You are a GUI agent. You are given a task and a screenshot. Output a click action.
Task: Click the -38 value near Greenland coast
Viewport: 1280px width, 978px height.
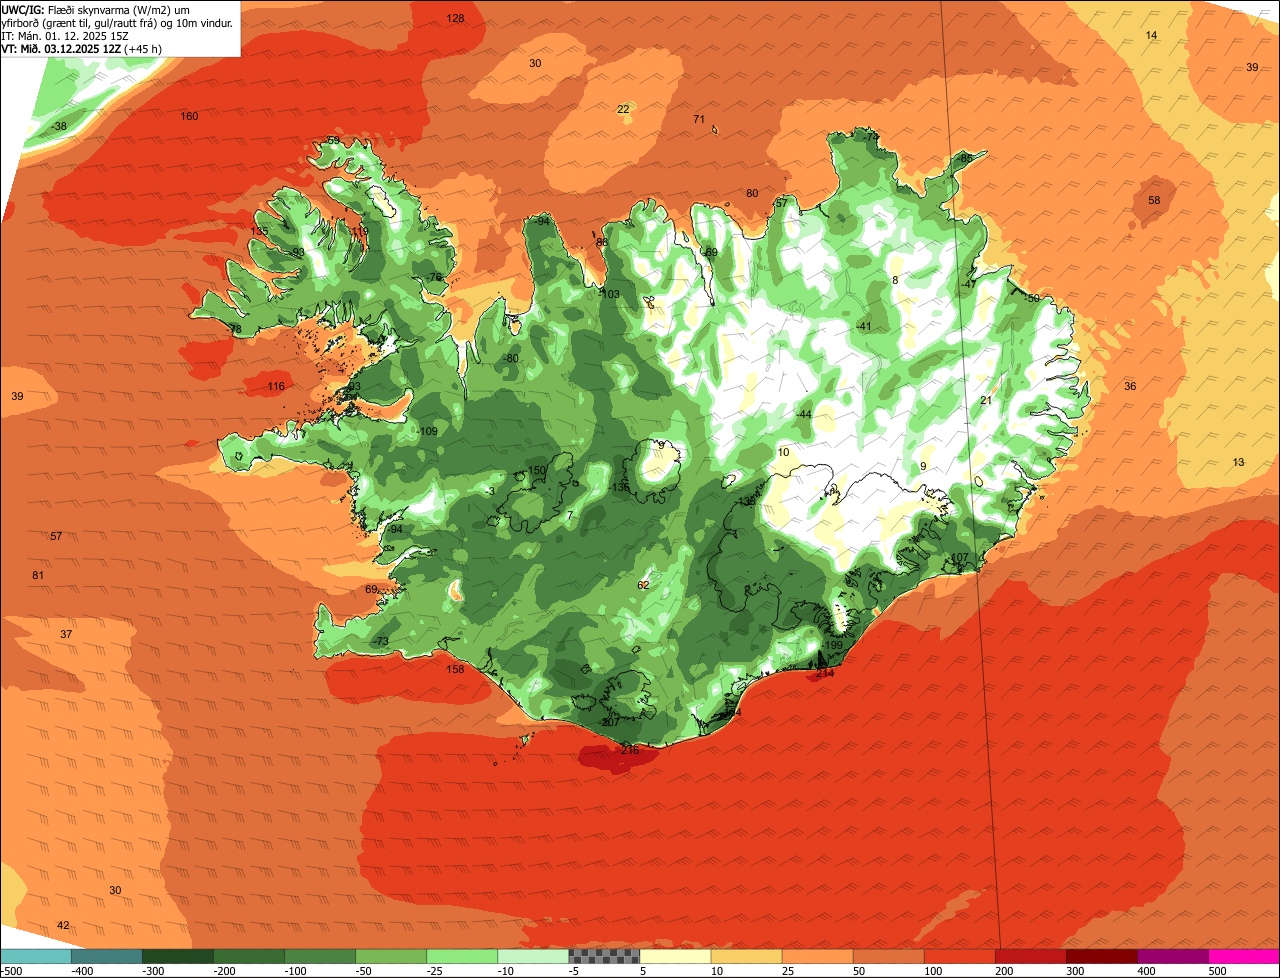(59, 126)
